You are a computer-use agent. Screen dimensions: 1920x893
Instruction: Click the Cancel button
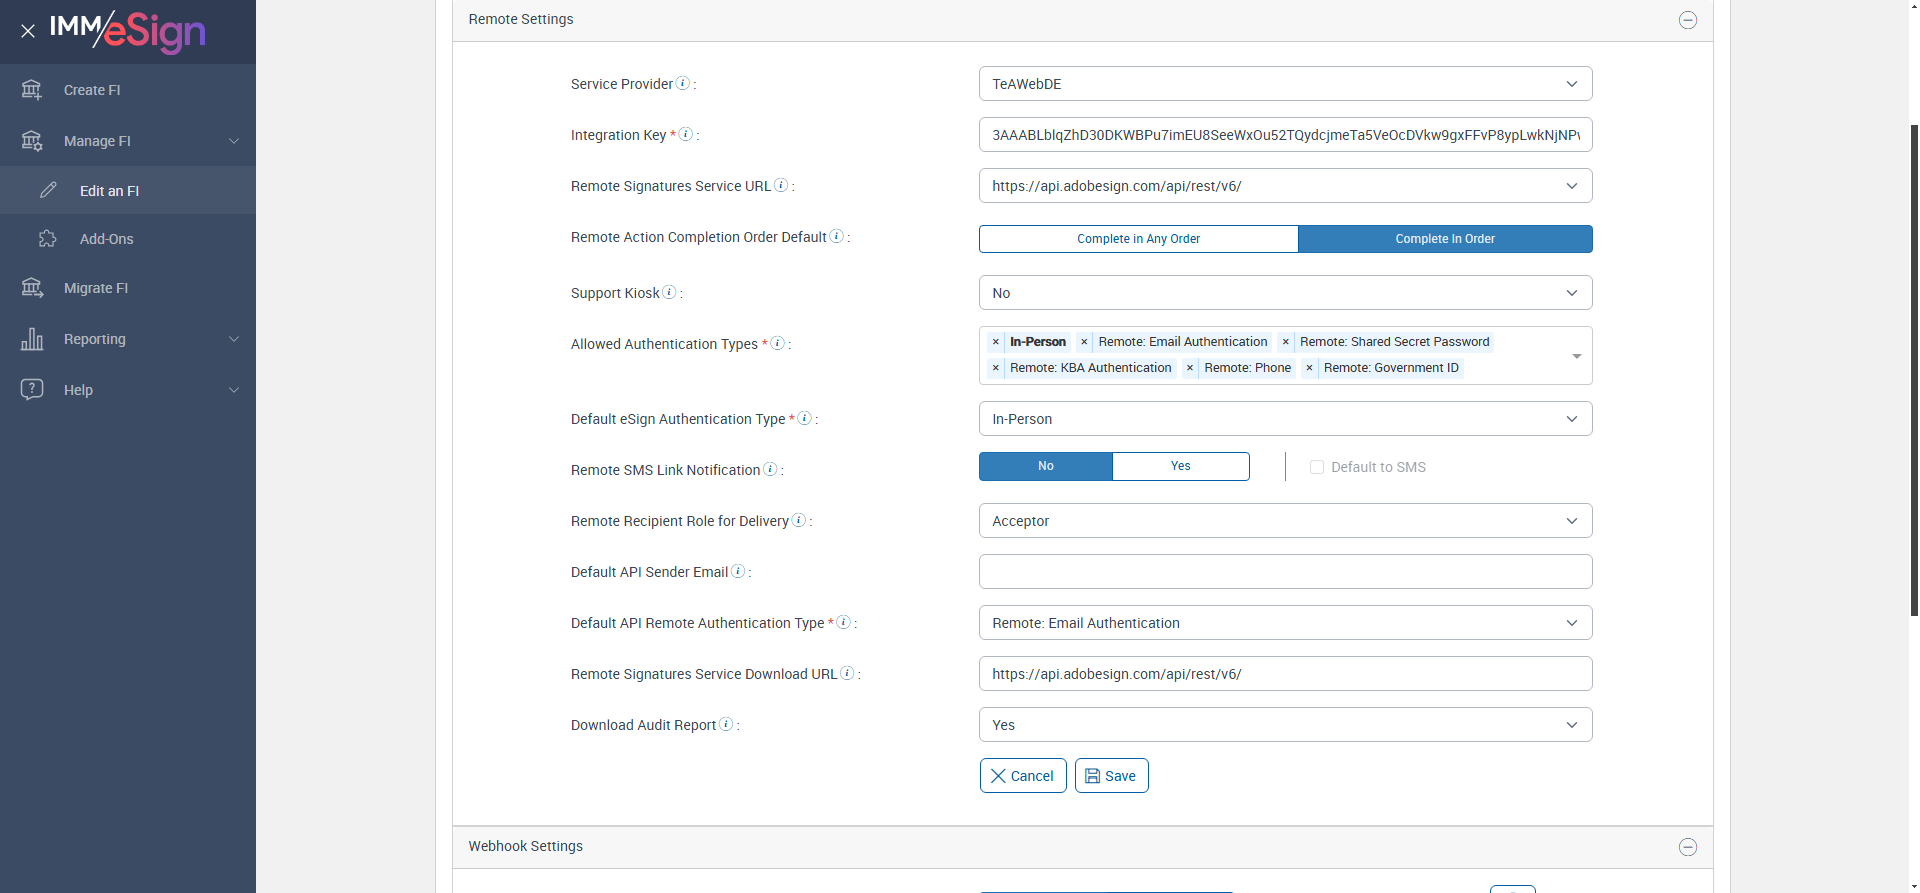pos(1022,776)
